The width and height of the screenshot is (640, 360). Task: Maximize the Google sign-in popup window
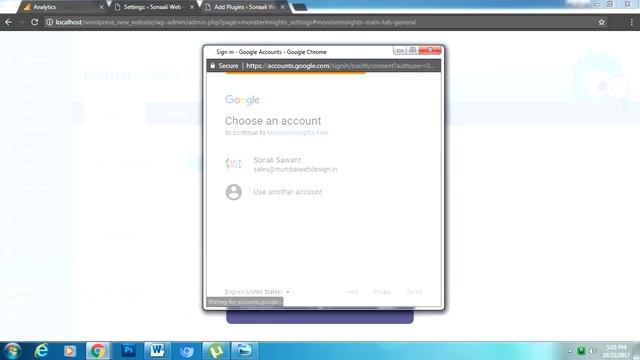tap(413, 51)
